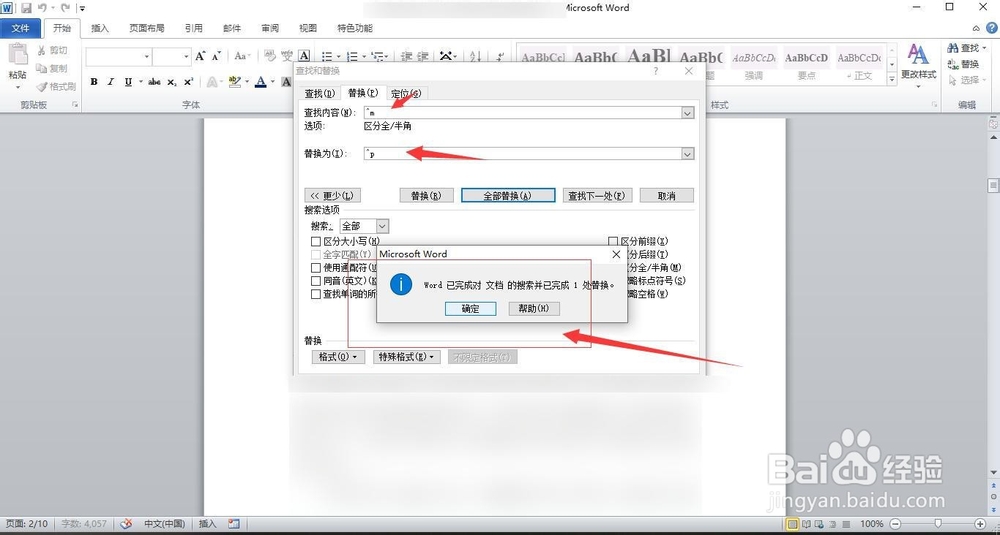Toggle italic formatting I

click(110, 82)
